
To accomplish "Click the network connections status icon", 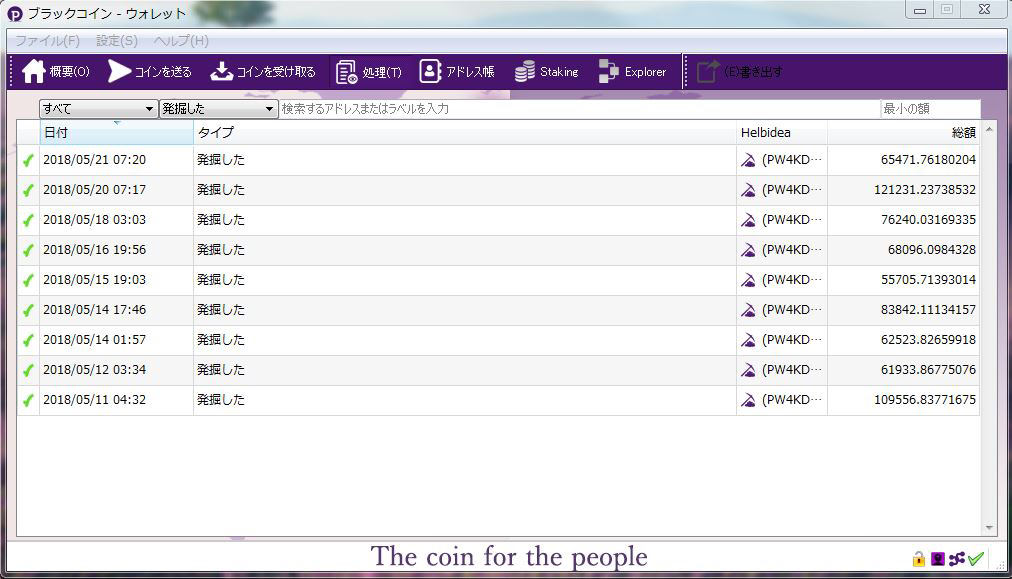I will coord(956,559).
